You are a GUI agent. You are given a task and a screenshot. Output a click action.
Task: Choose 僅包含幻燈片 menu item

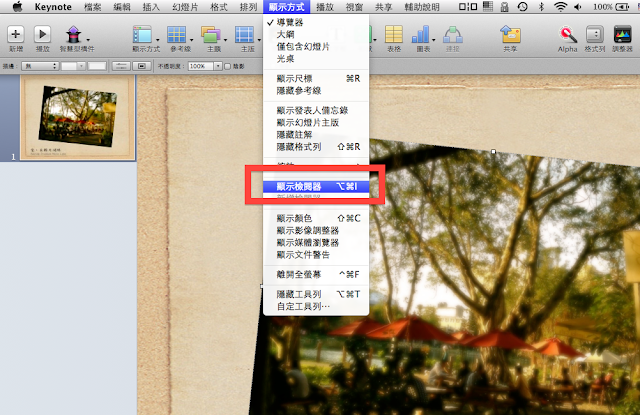pyautogui.click(x=316, y=47)
